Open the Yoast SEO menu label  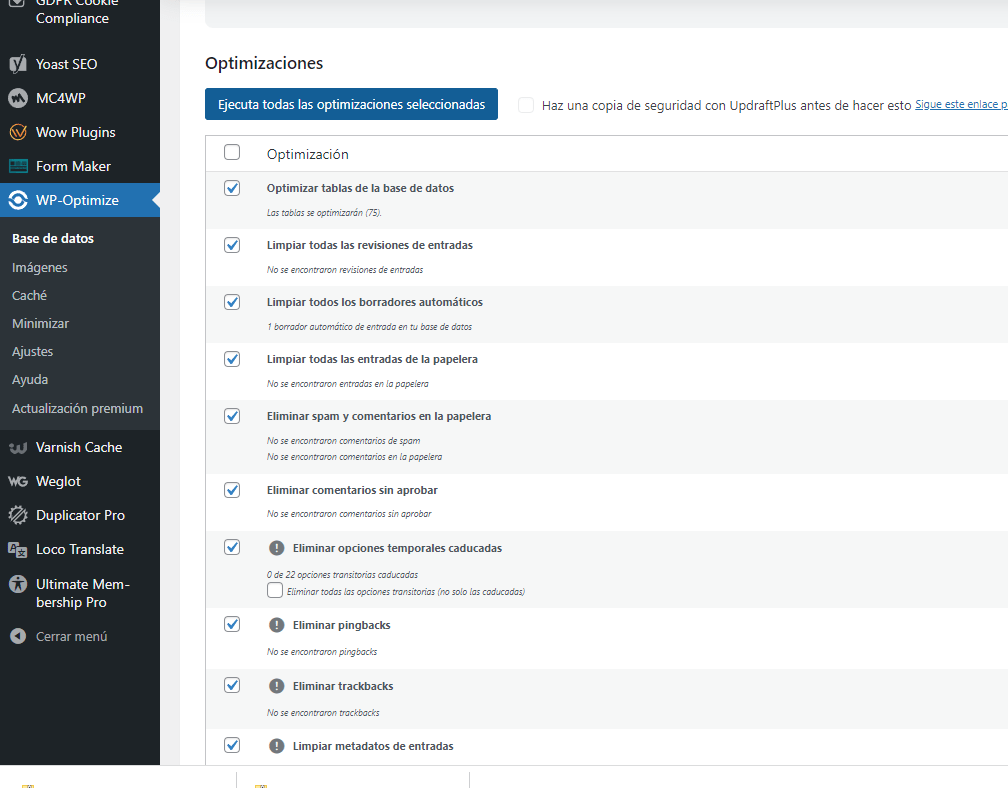point(66,64)
